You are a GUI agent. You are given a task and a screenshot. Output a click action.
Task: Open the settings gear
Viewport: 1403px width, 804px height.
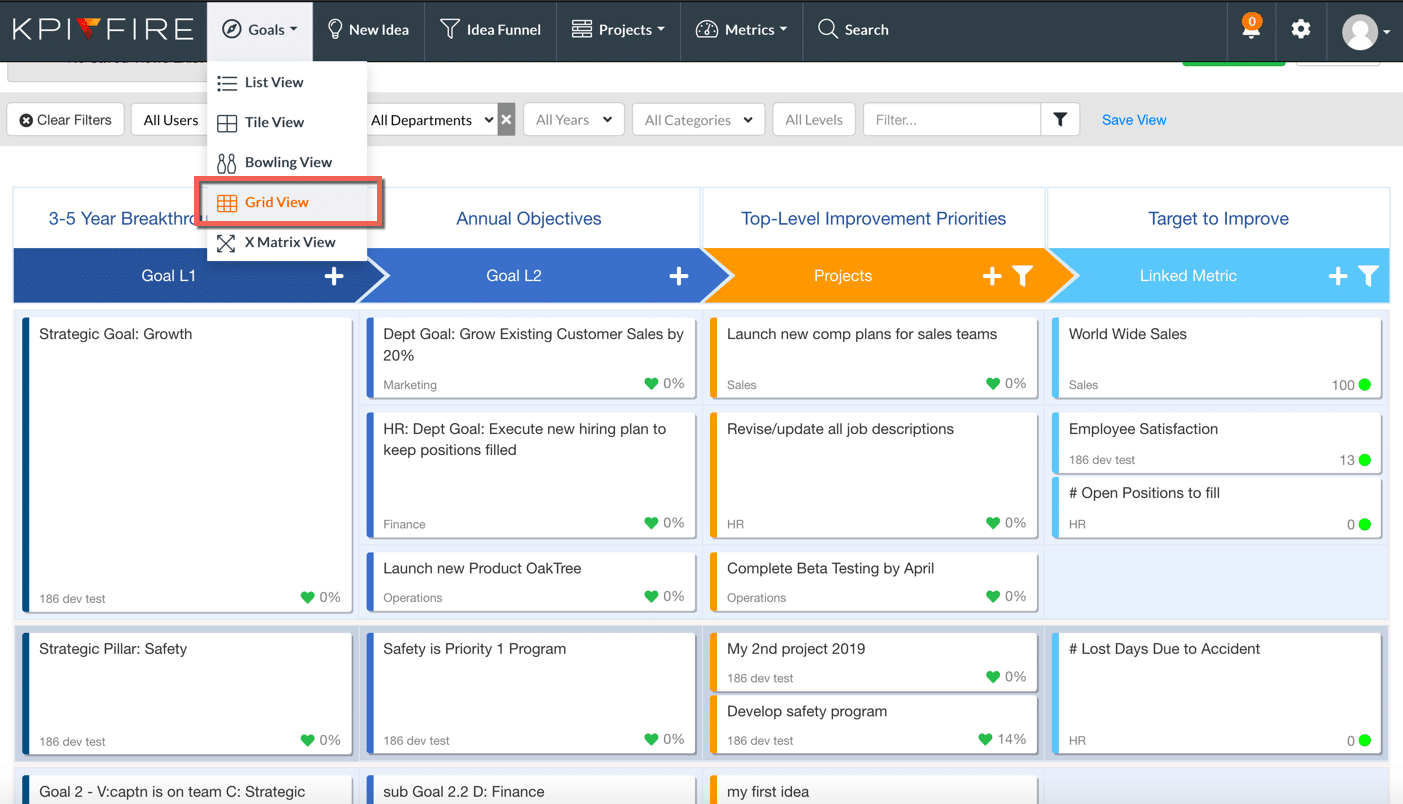pyautogui.click(x=1300, y=29)
